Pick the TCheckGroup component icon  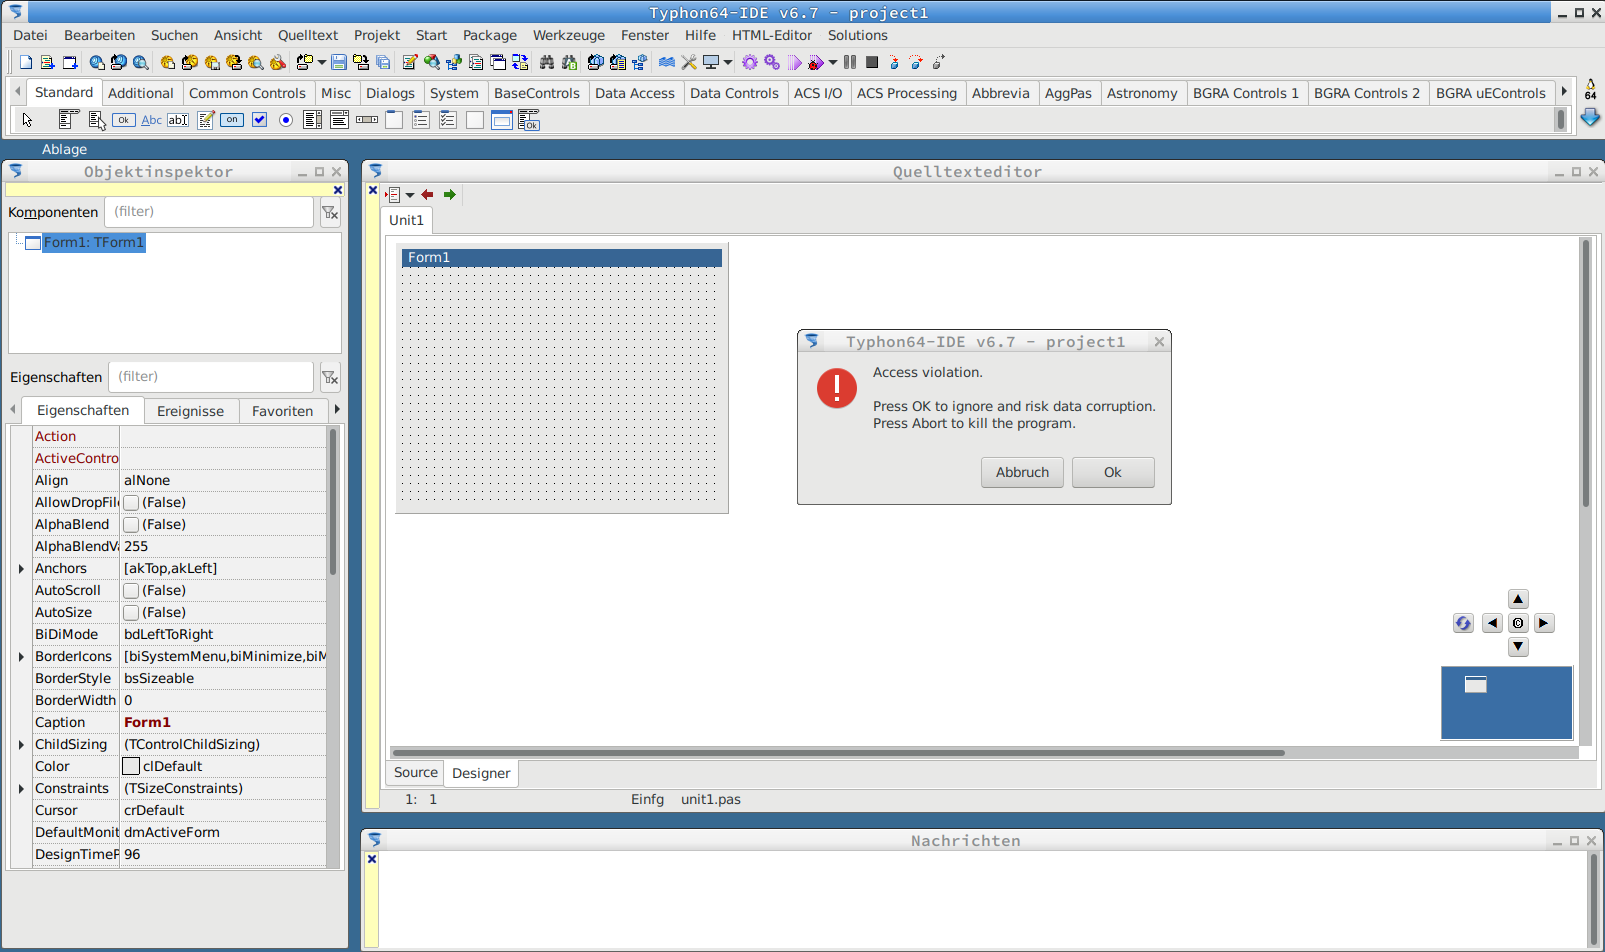coord(448,120)
